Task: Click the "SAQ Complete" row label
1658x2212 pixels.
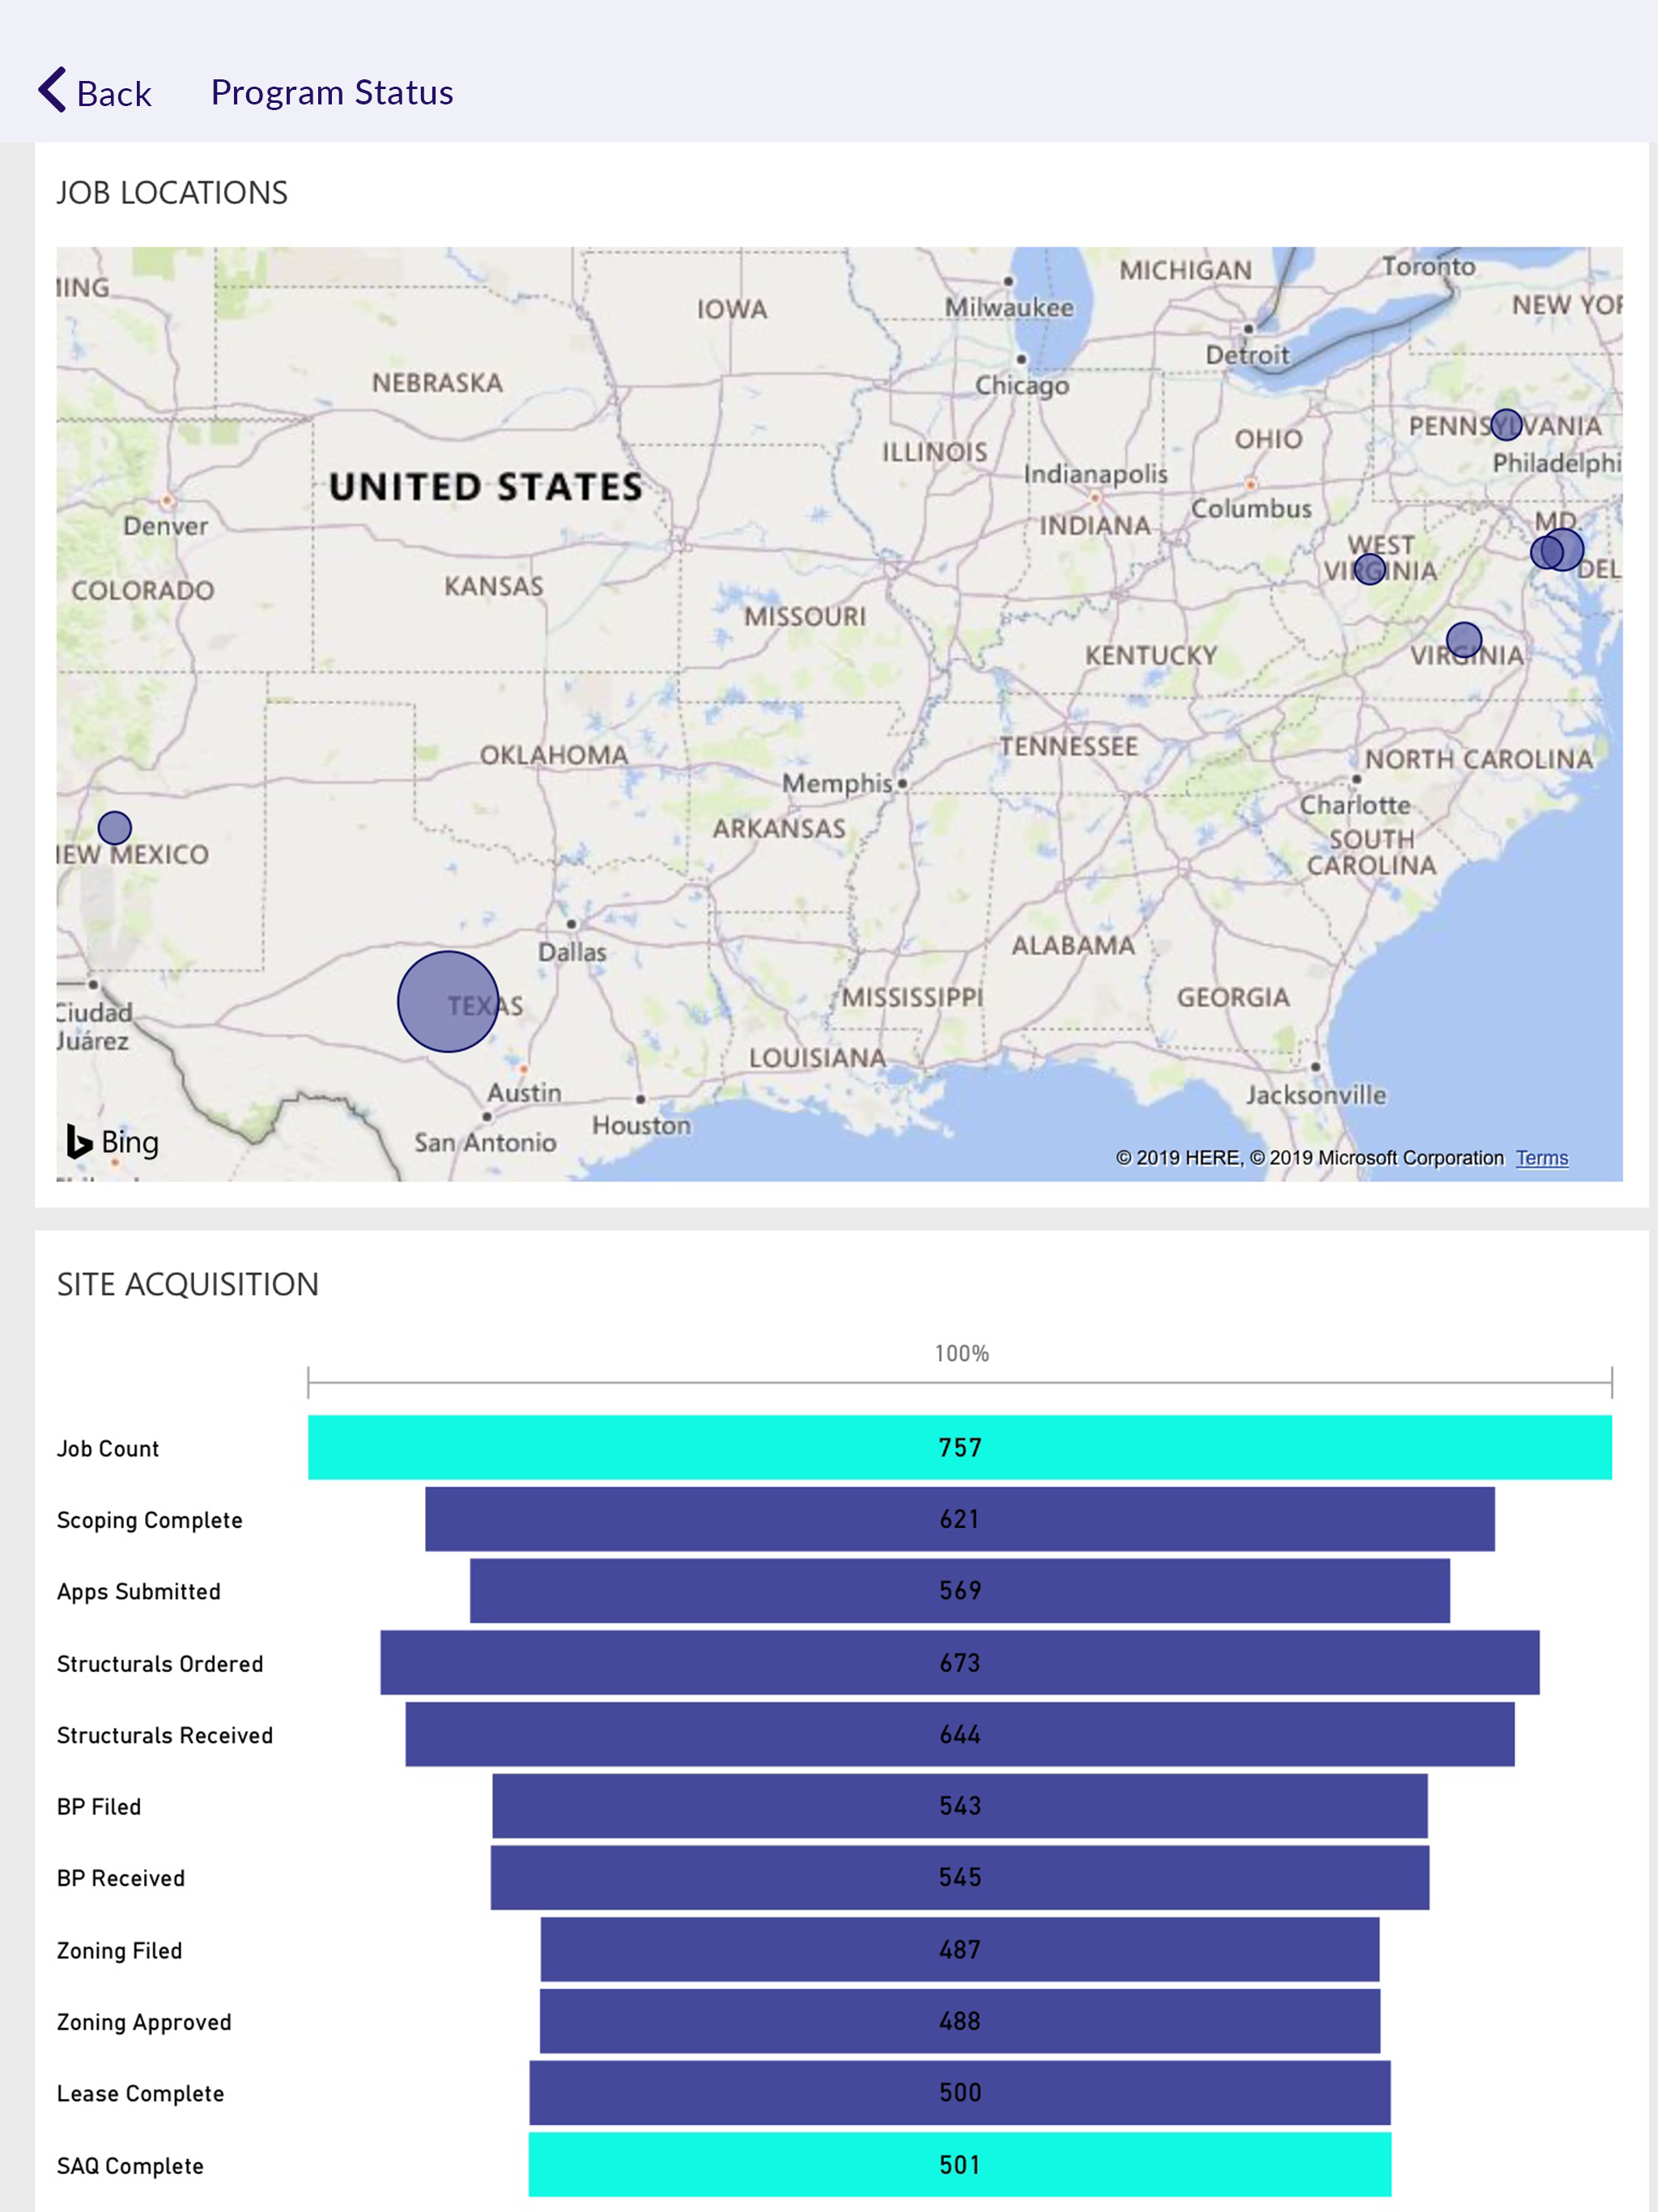Action: tap(130, 2166)
